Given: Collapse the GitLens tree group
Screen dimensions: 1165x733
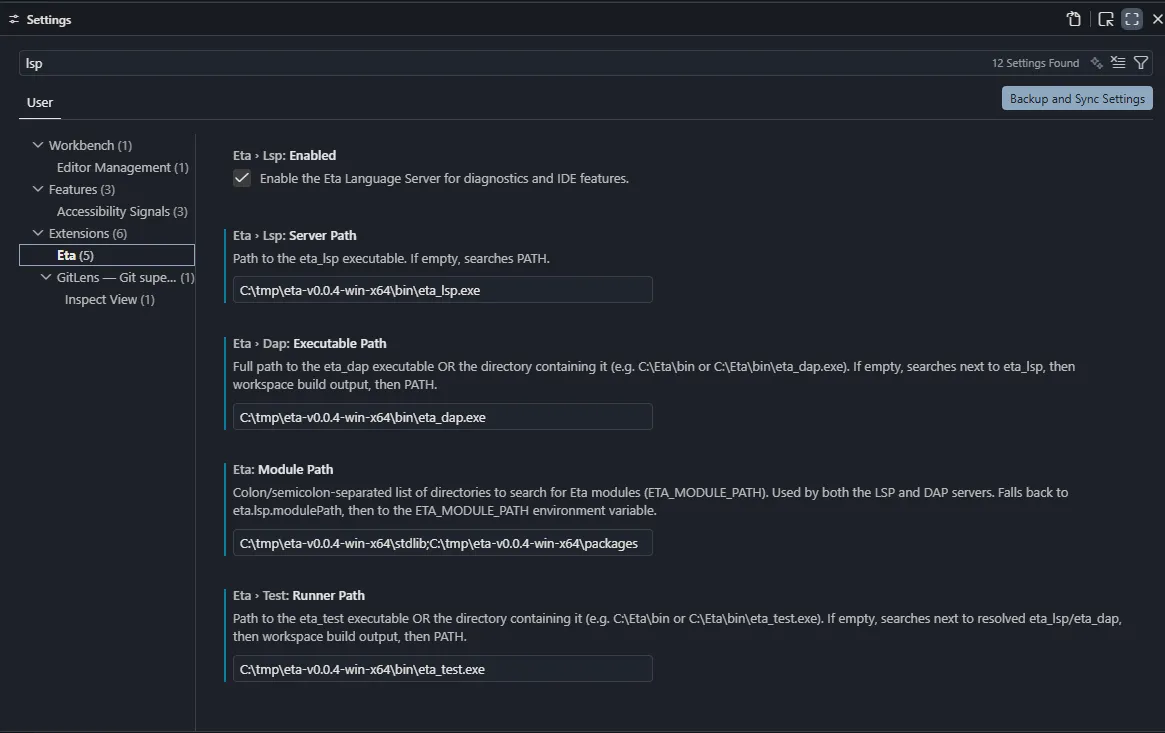Looking at the screenshot, I should pos(46,277).
